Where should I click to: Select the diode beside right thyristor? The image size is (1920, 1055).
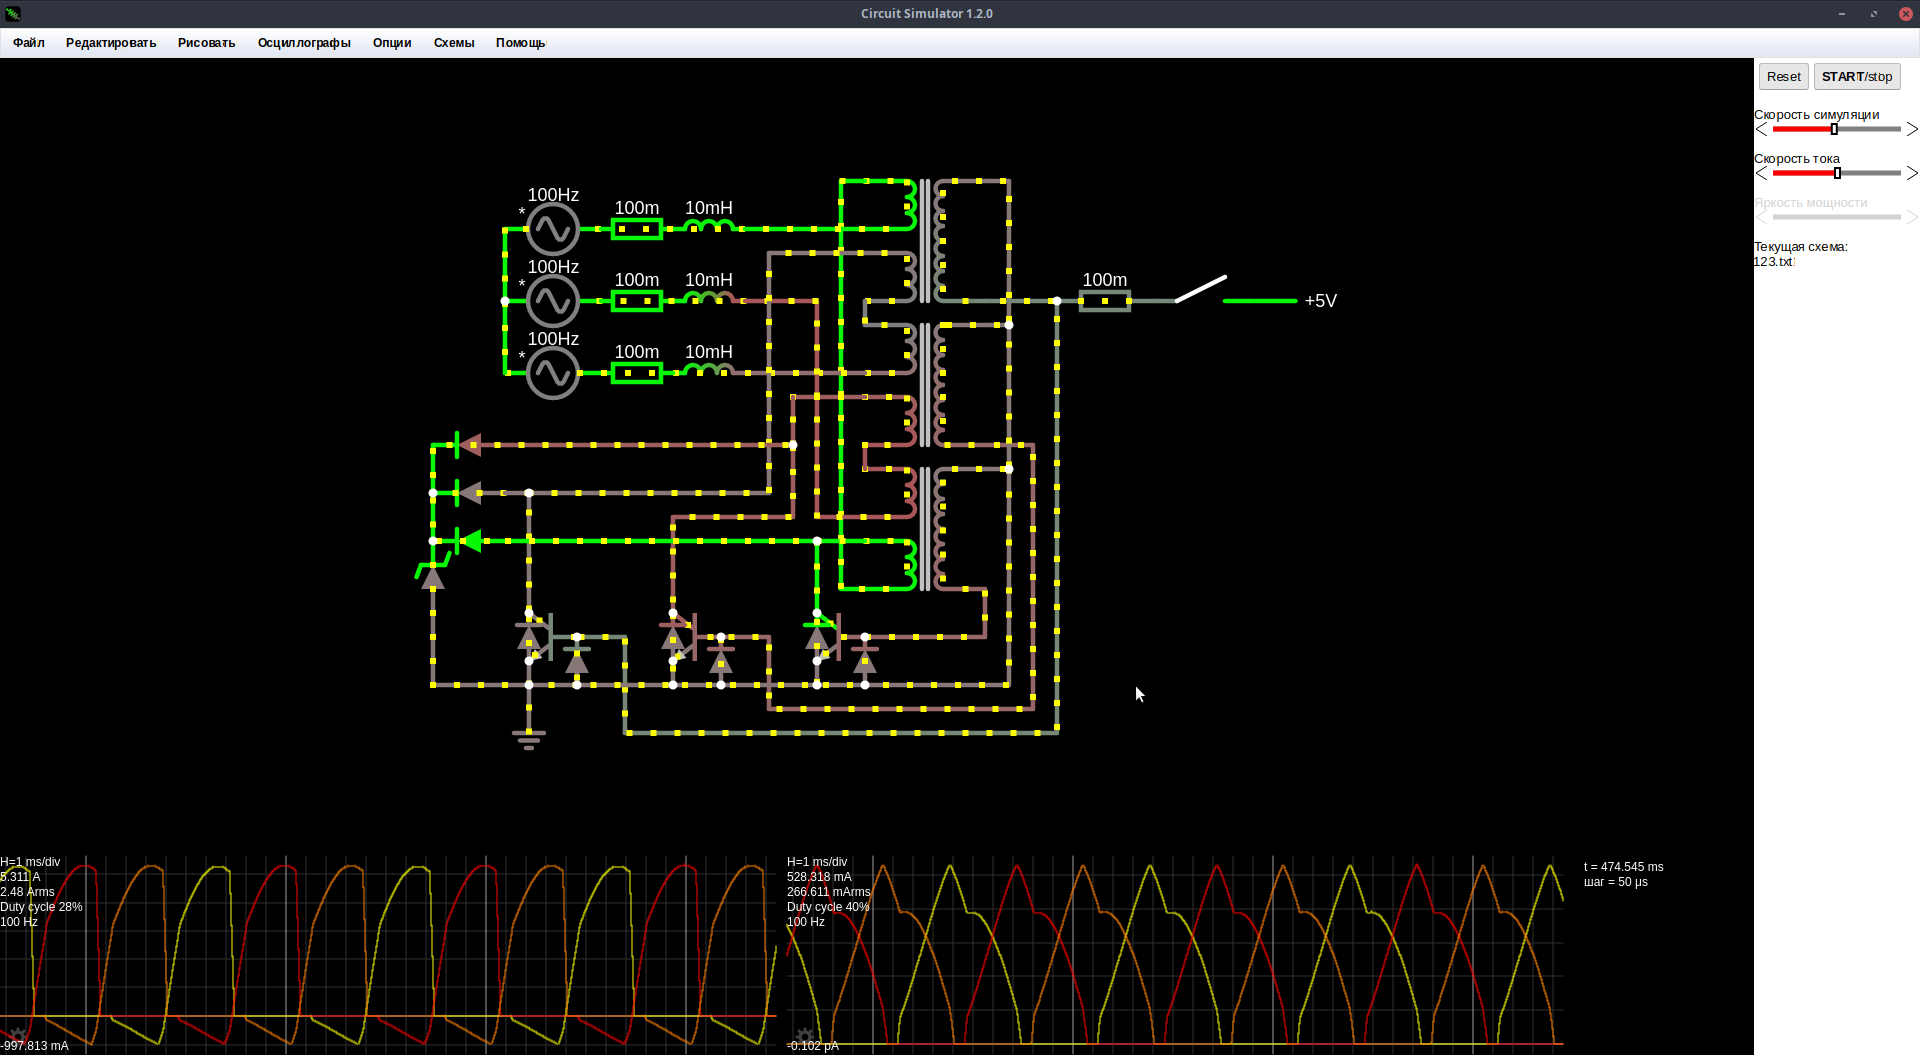coord(865,661)
